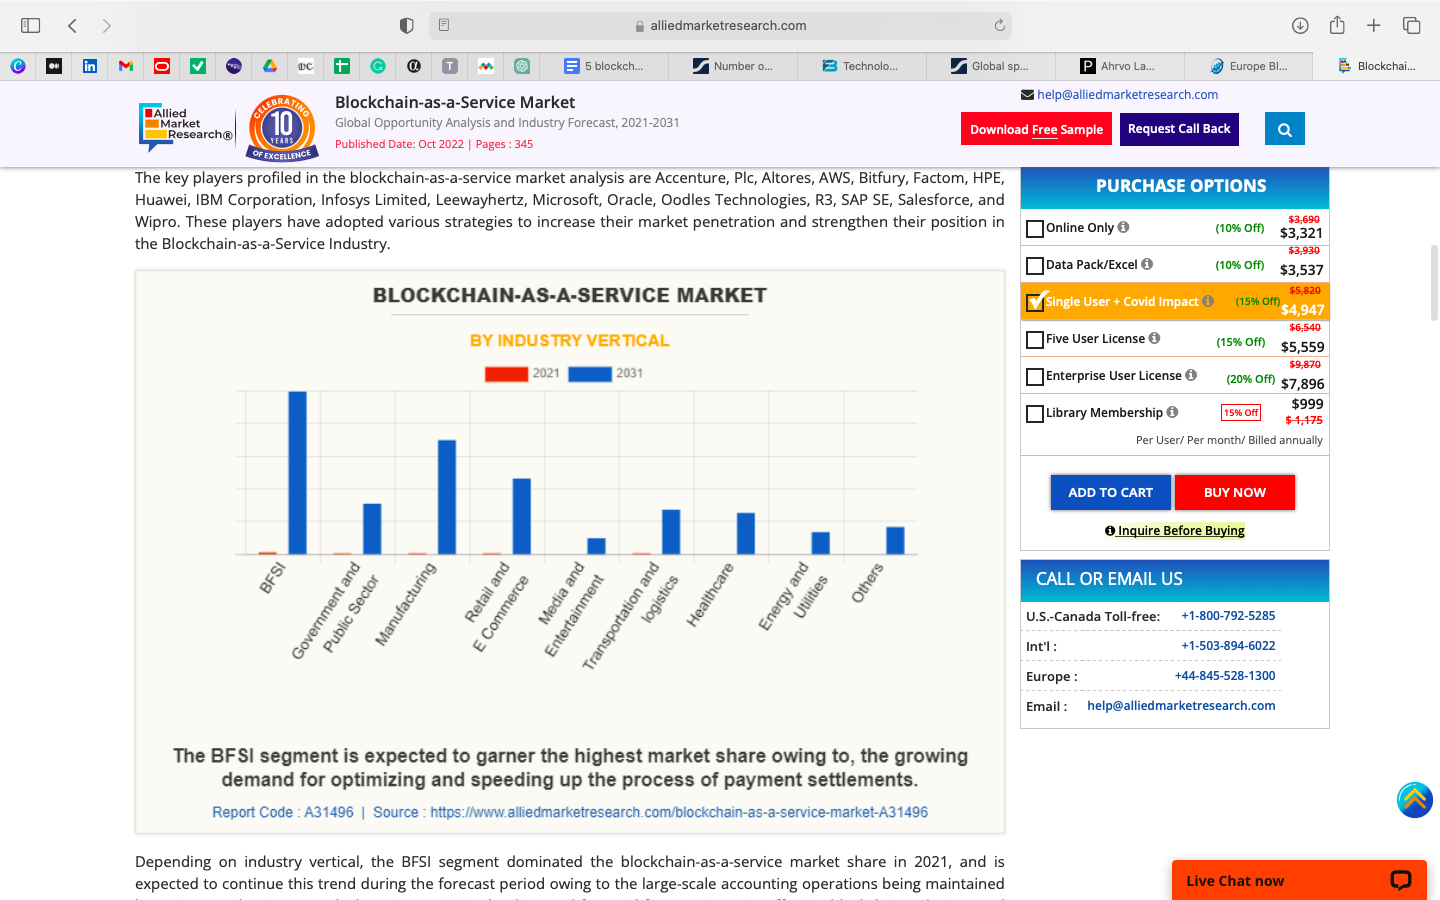Open Inquire Before Buying link
Image resolution: width=1440 pixels, height=900 pixels.
[x=1175, y=531]
